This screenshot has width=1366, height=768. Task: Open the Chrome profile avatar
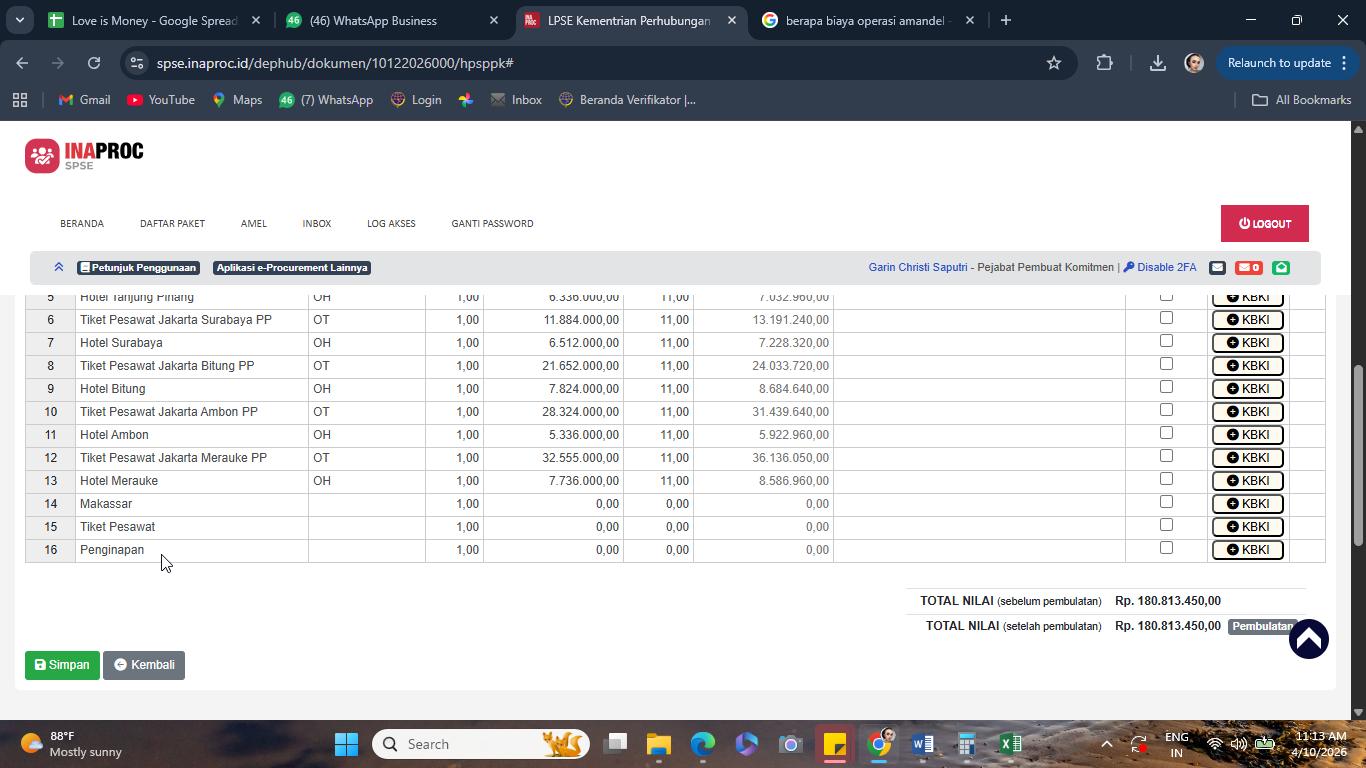tap(1194, 63)
